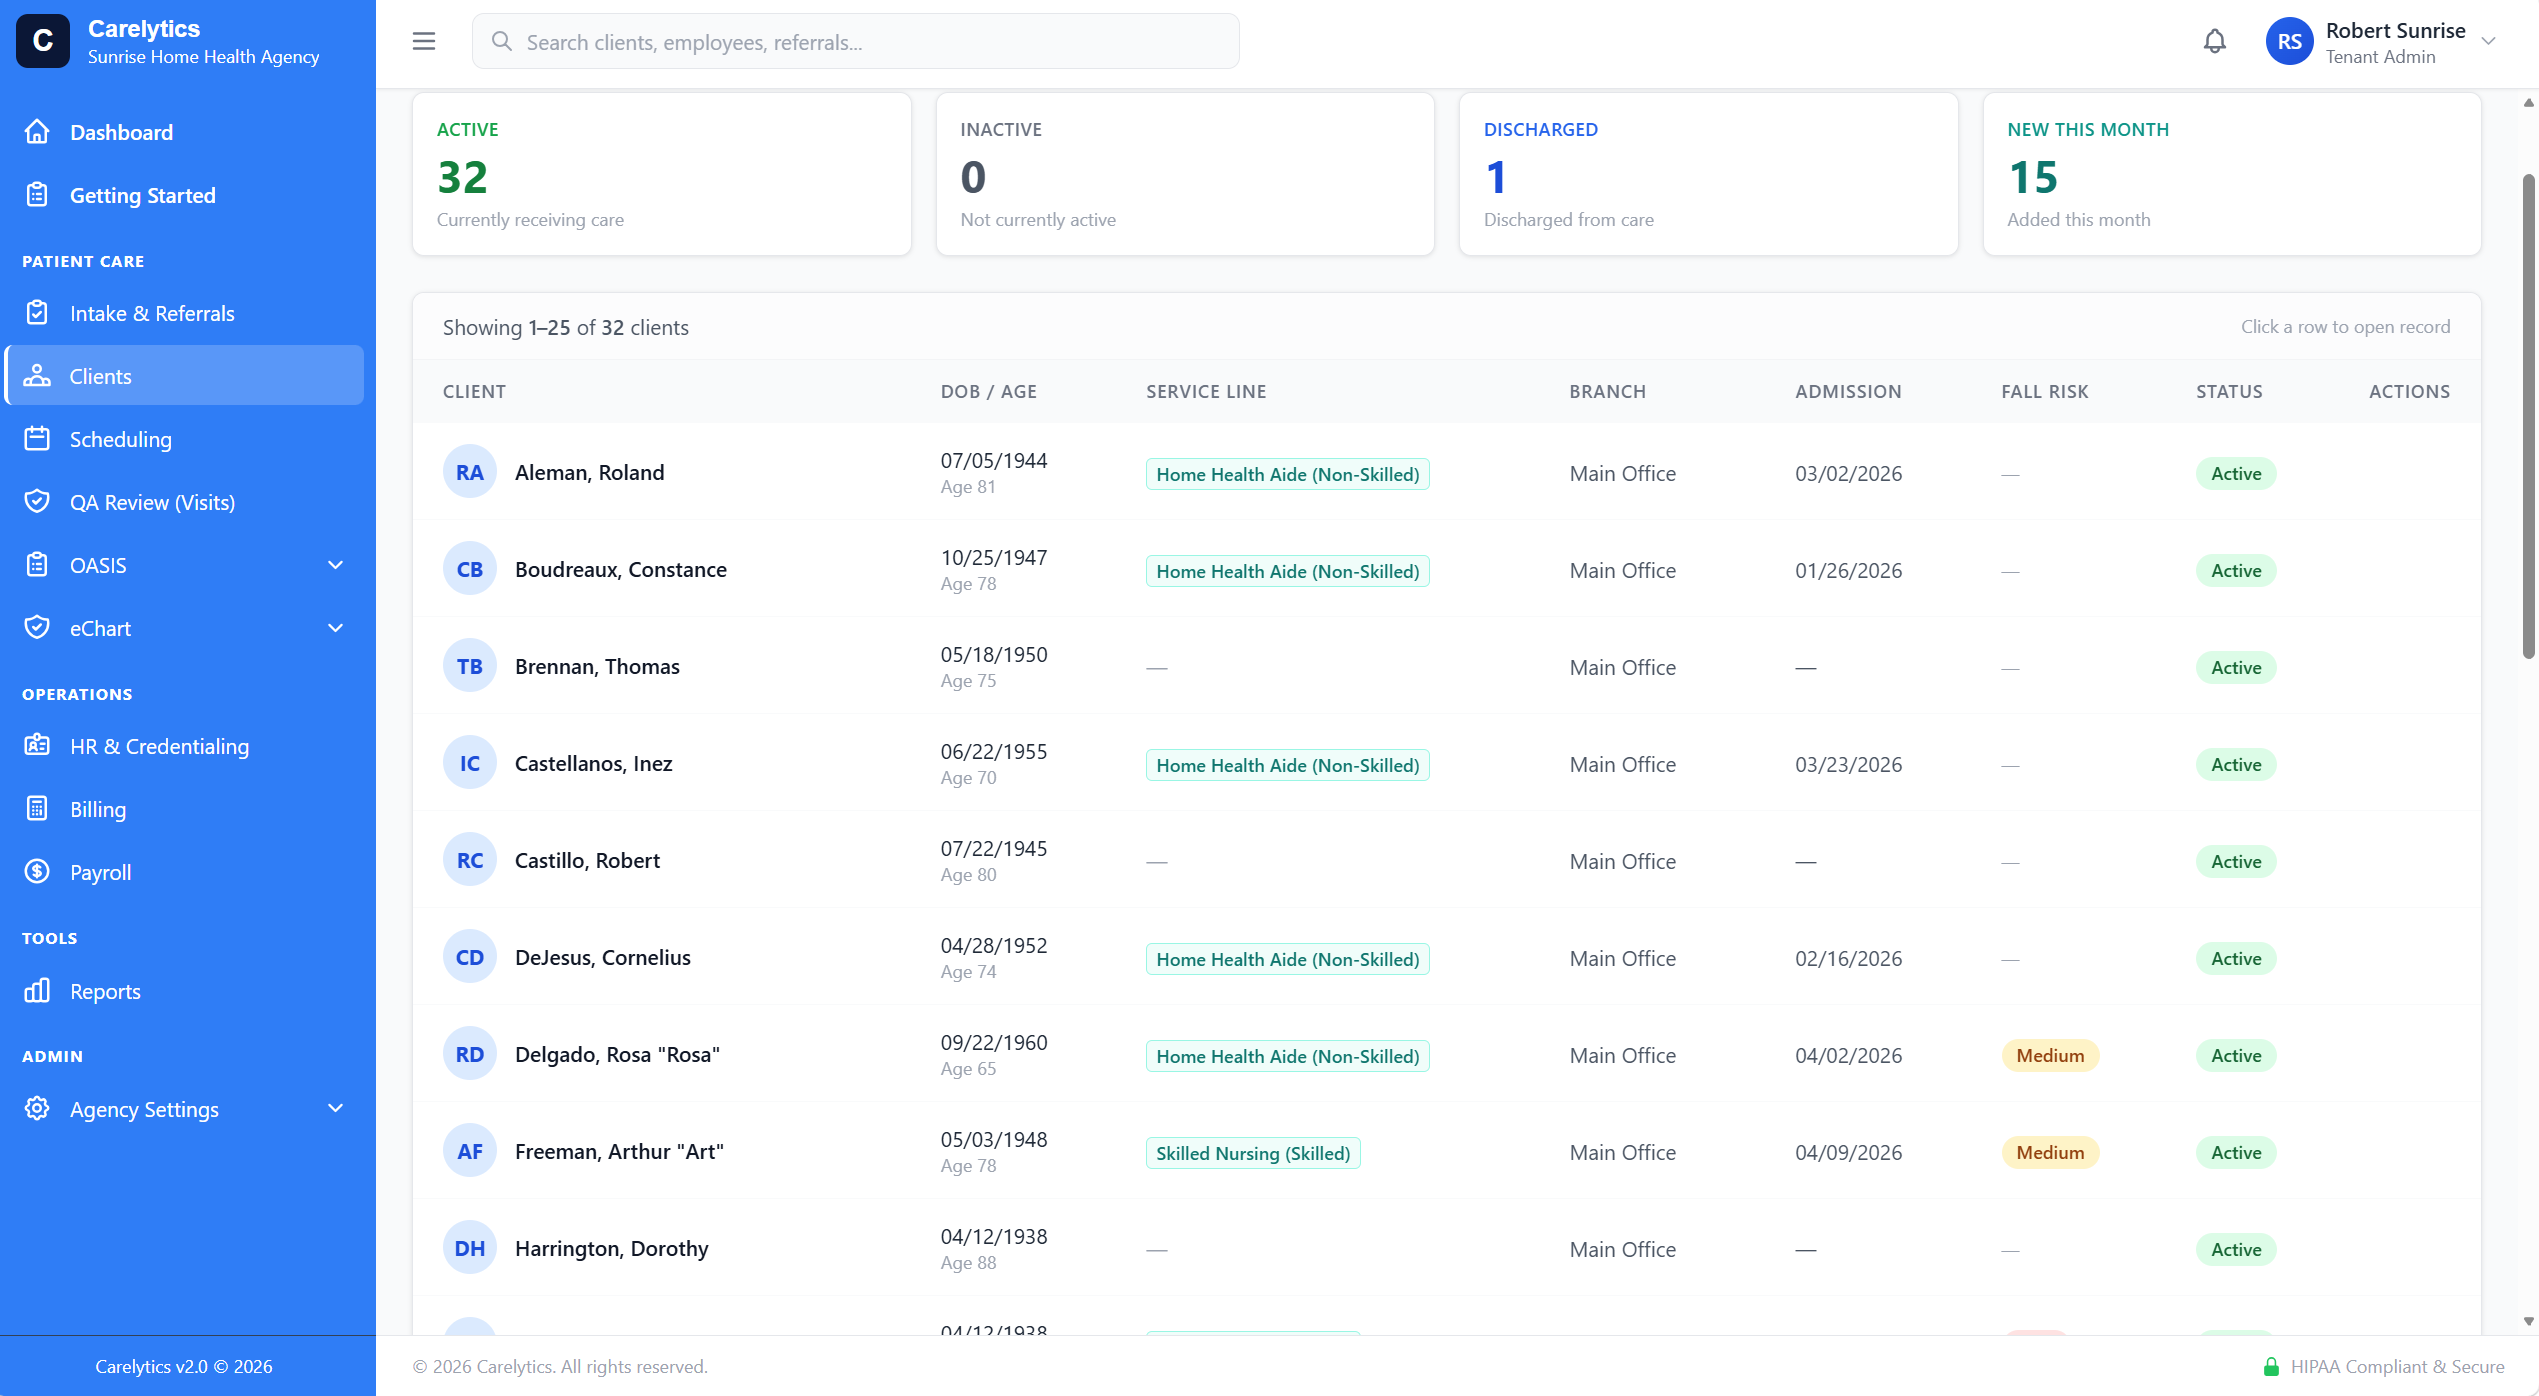Expand the Agency Settings chevron
The height and width of the screenshot is (1396, 2539).
point(336,1109)
